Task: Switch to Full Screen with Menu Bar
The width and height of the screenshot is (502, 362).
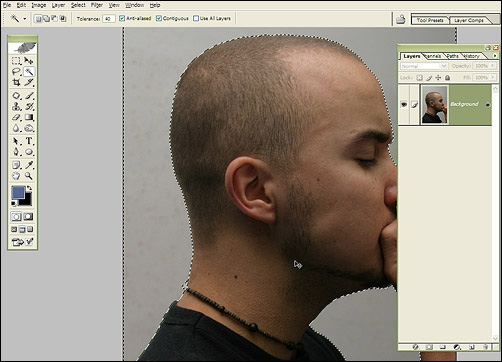Action: point(22,229)
